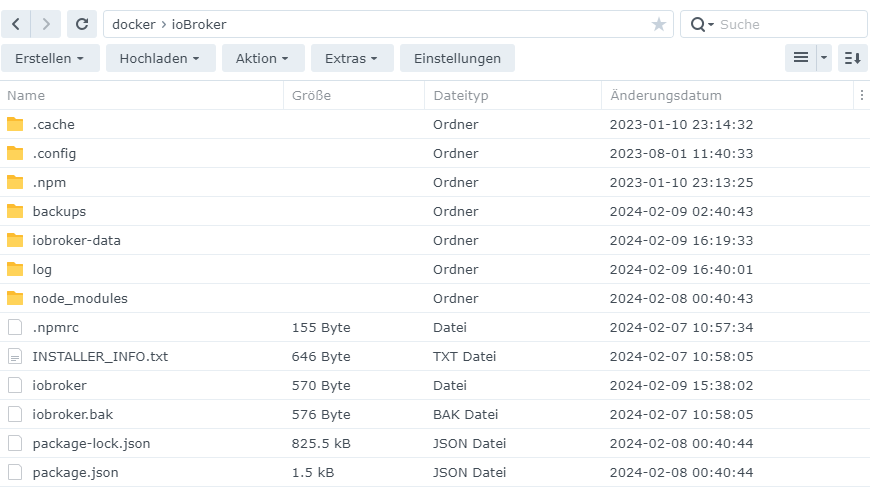This screenshot has height=497, width=872.
Task: Click the .npm folder name
Action: (49, 182)
